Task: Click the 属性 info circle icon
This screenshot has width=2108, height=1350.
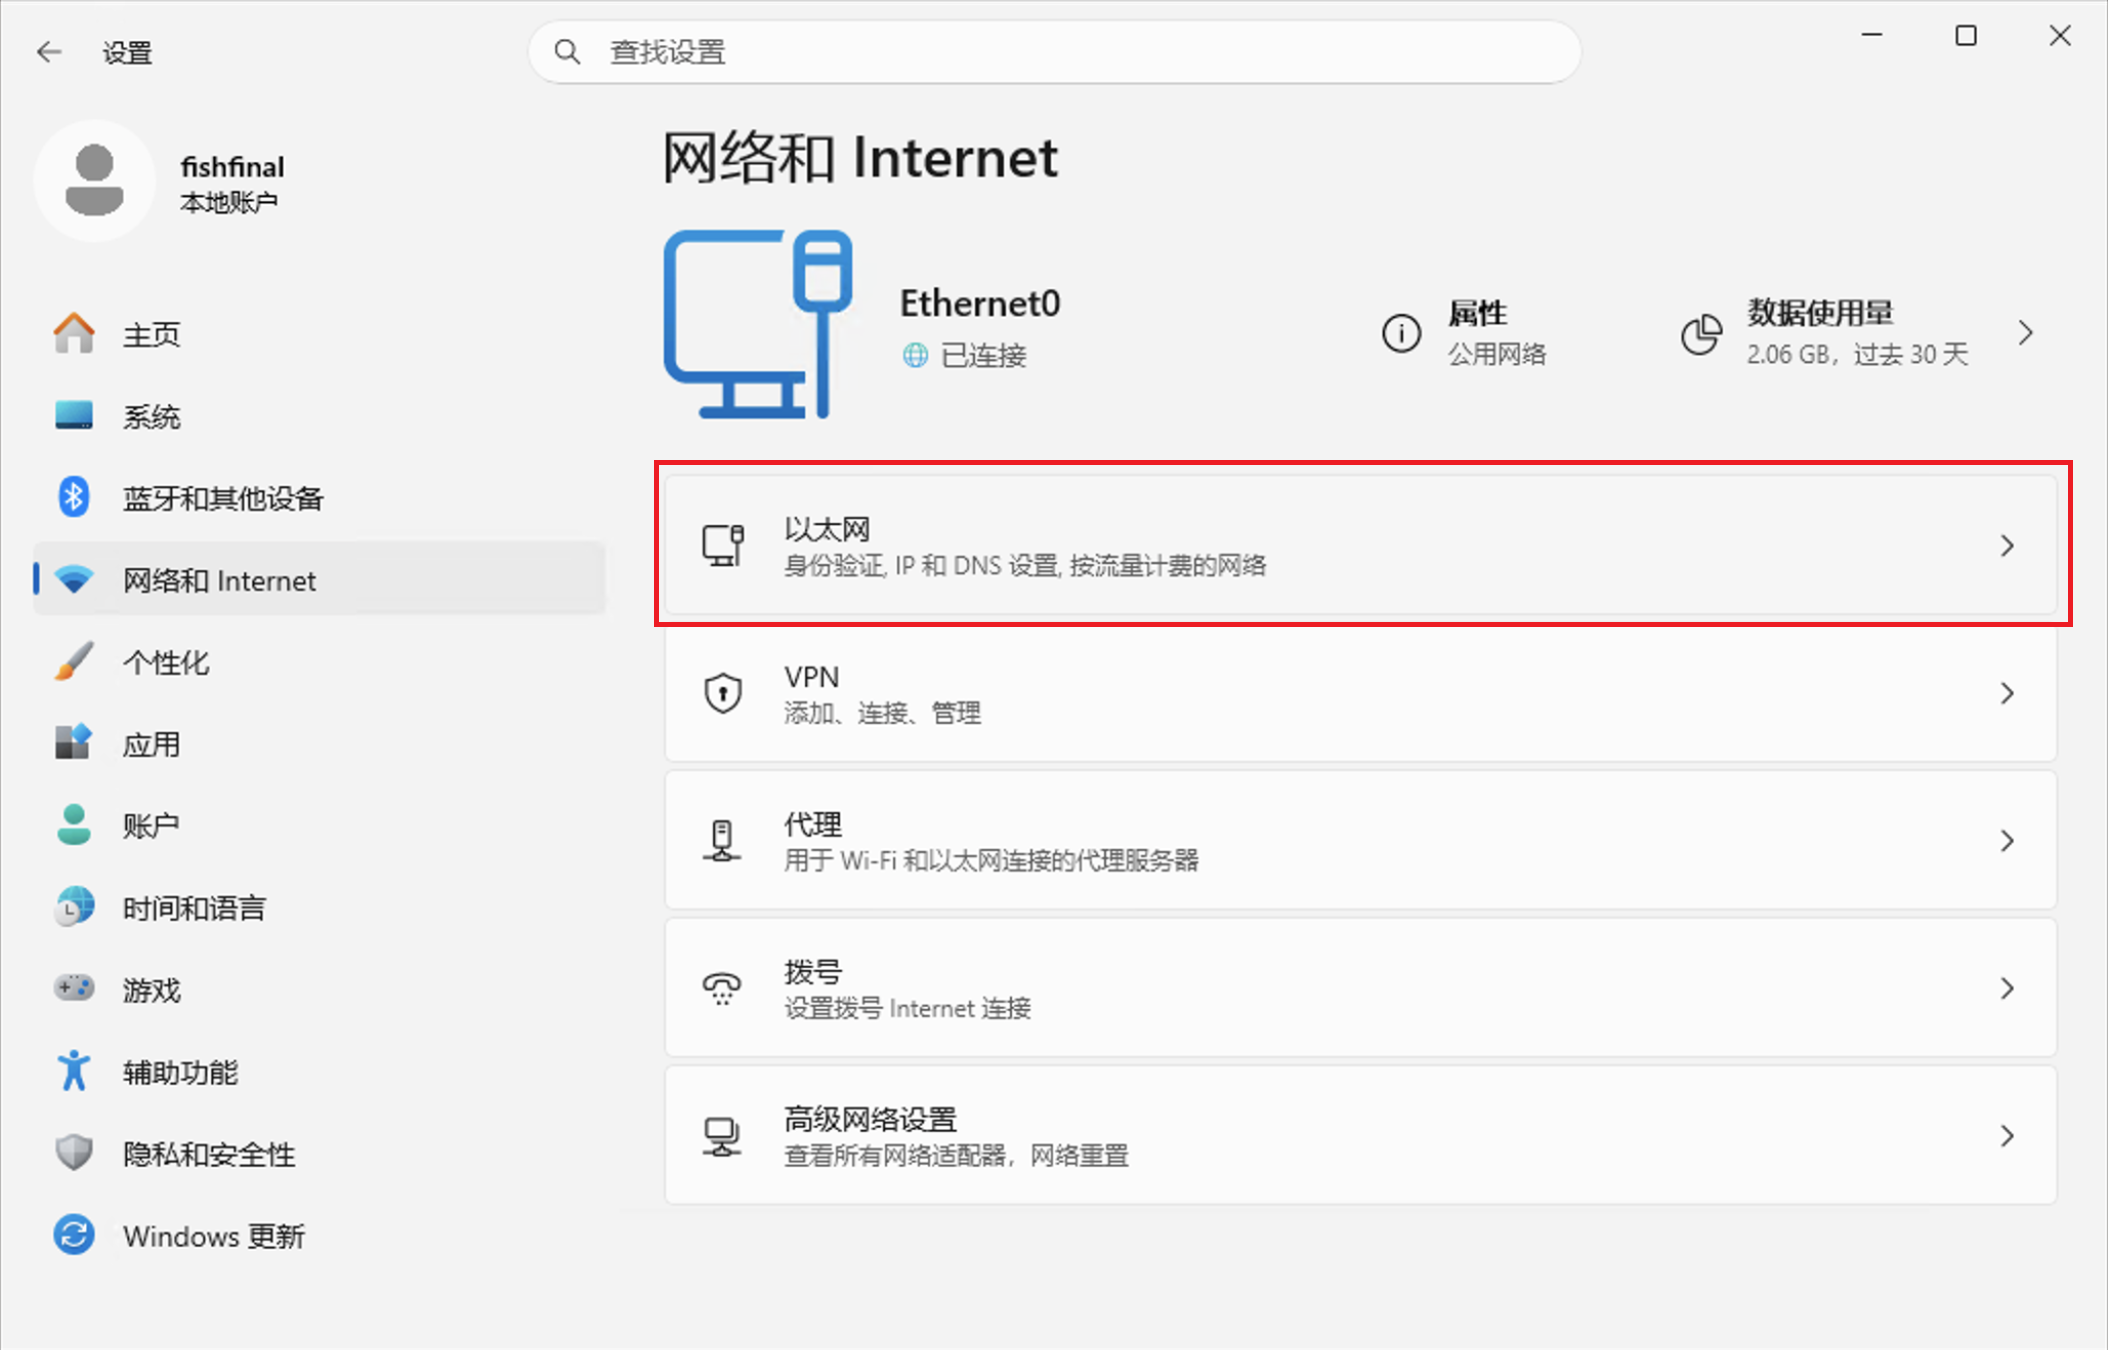Action: coord(1401,333)
